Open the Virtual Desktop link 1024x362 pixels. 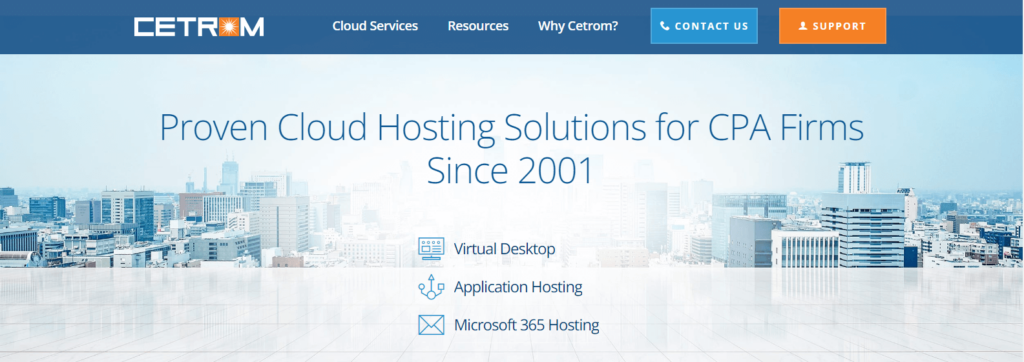click(x=505, y=249)
